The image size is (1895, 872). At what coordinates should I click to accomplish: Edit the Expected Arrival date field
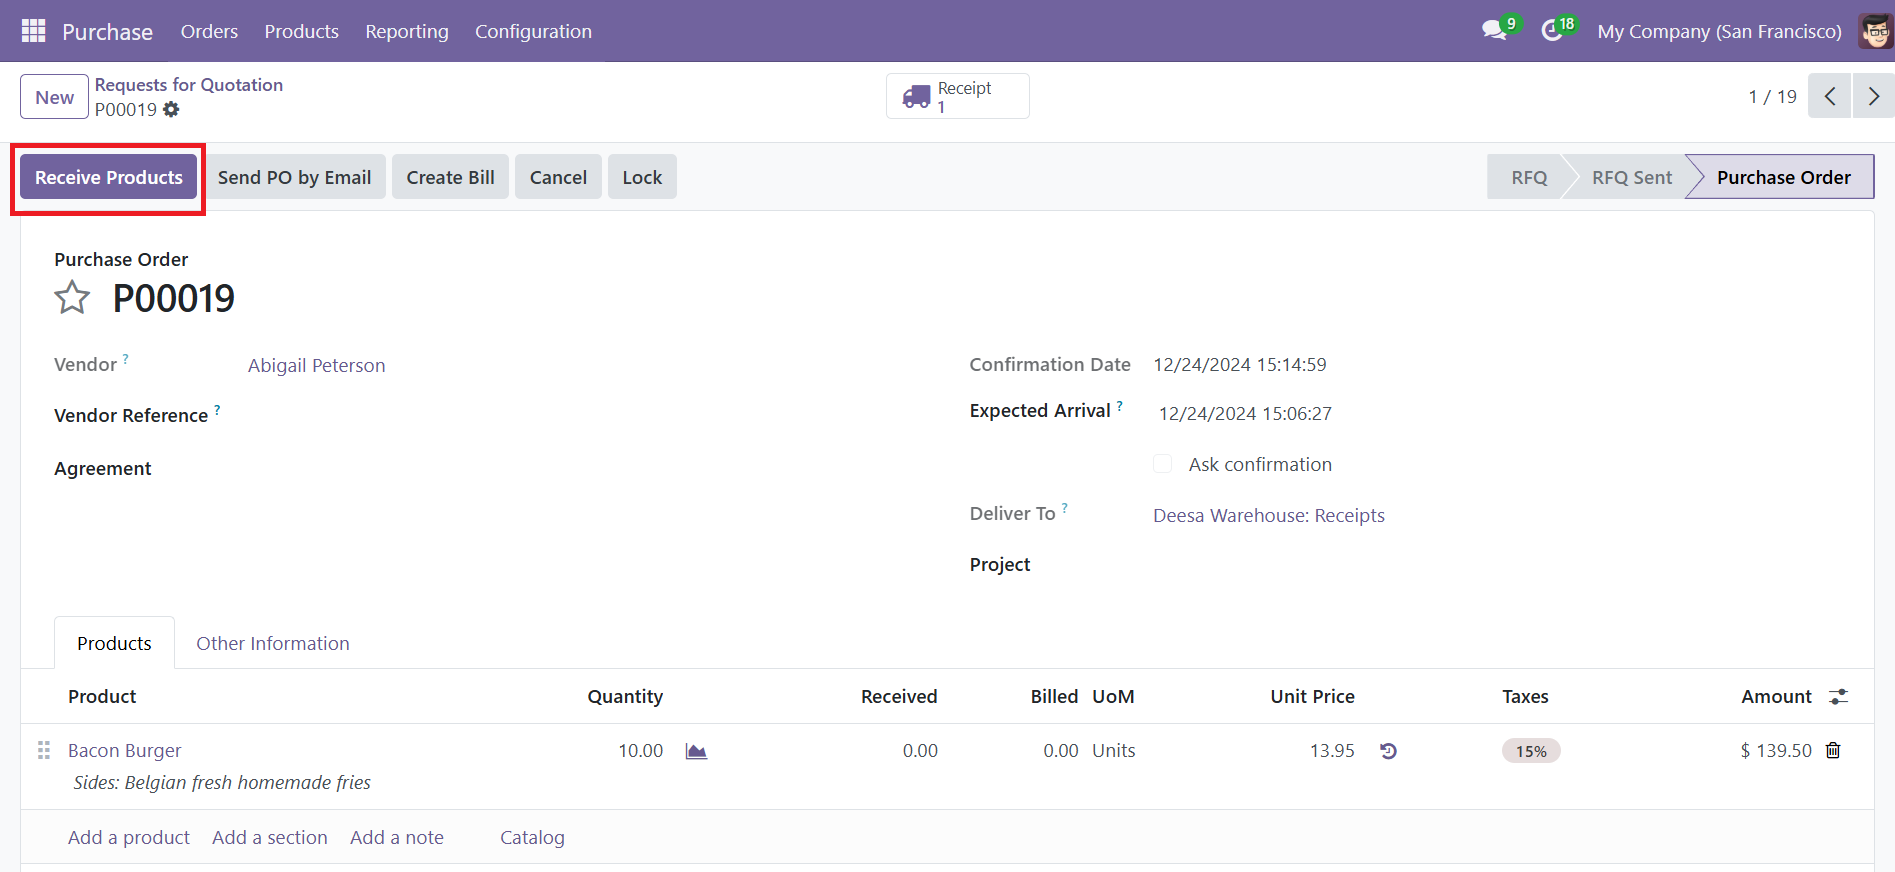(x=1245, y=414)
